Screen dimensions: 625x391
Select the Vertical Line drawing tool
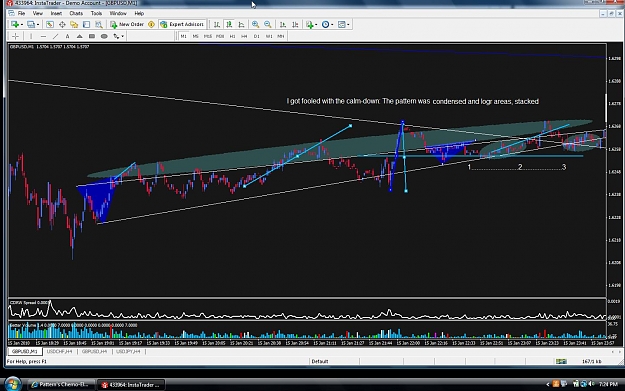[31, 36]
